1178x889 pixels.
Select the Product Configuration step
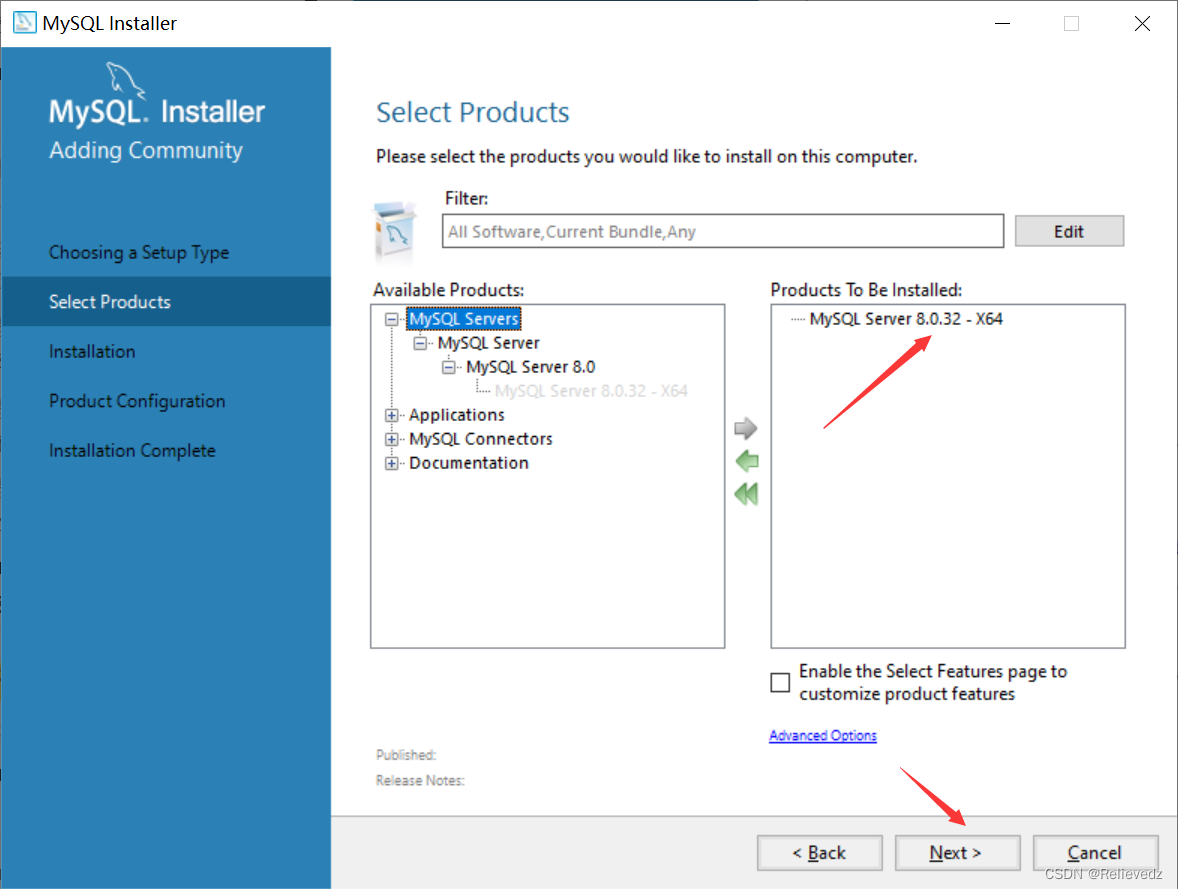137,401
